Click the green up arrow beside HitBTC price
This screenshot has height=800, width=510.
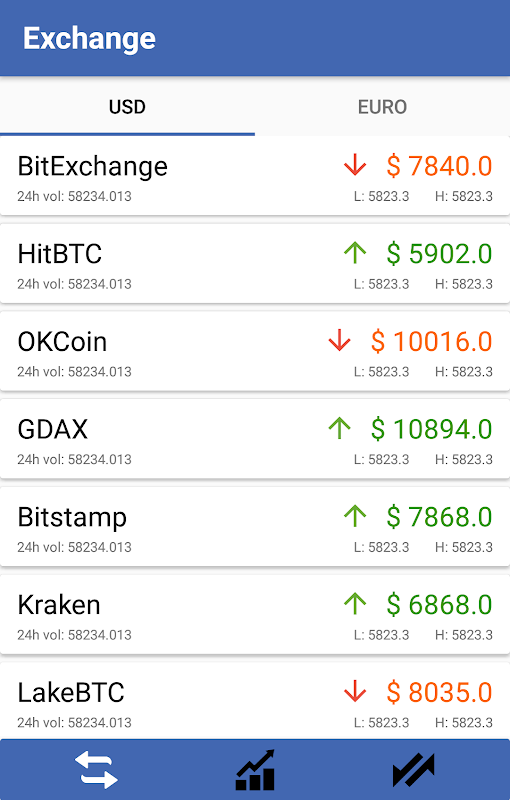pos(355,253)
